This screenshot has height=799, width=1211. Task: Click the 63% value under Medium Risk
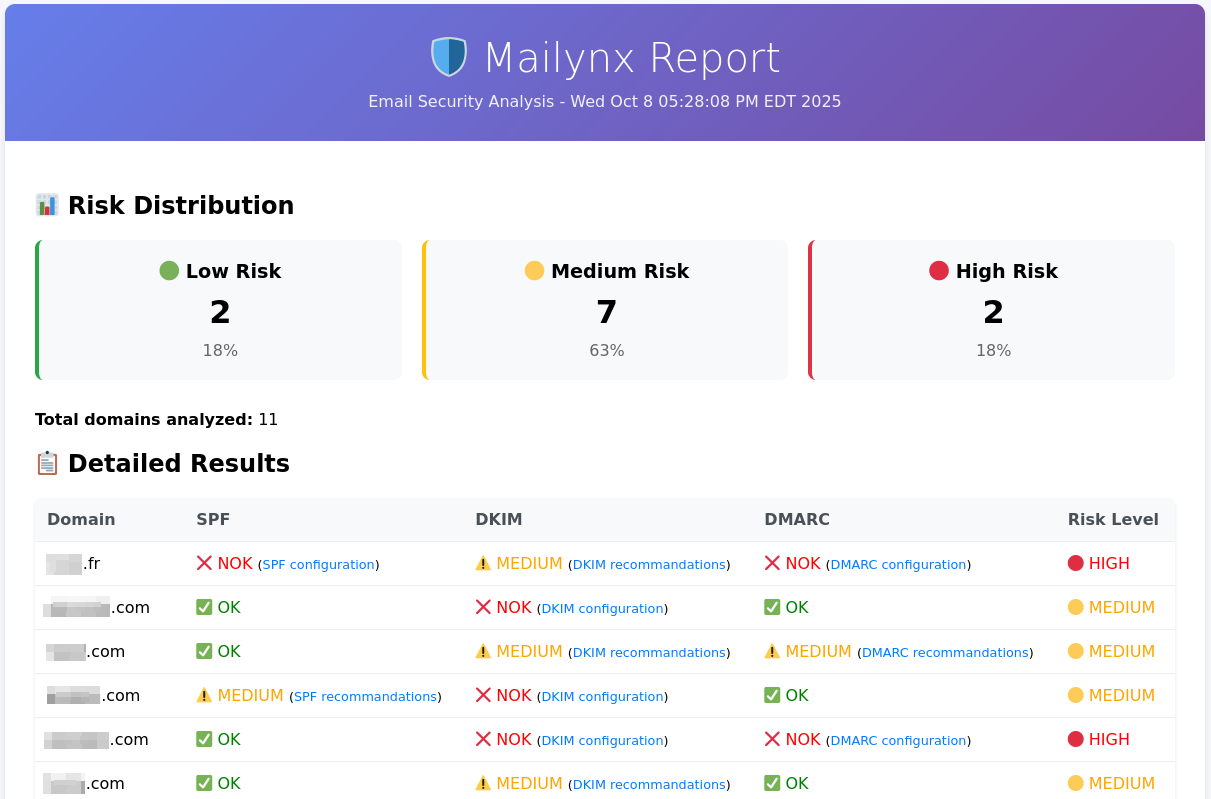tap(607, 350)
